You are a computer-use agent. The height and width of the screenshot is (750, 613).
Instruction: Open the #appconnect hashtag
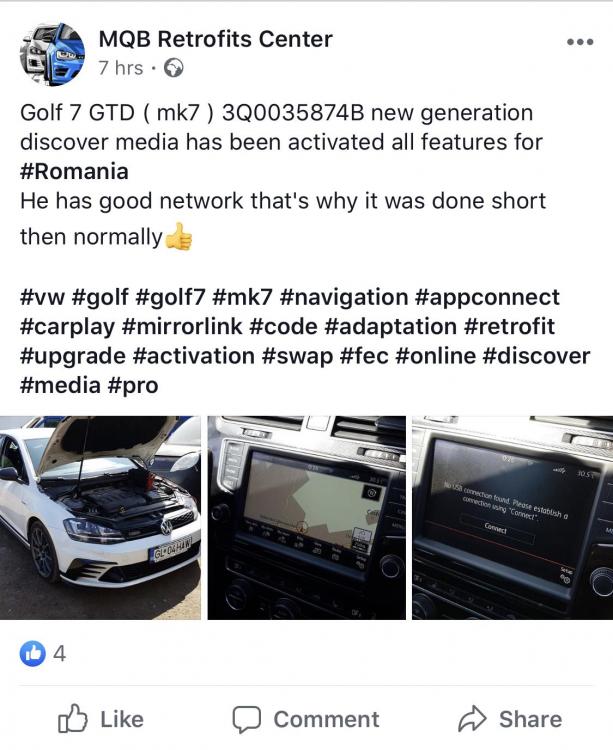(487, 298)
